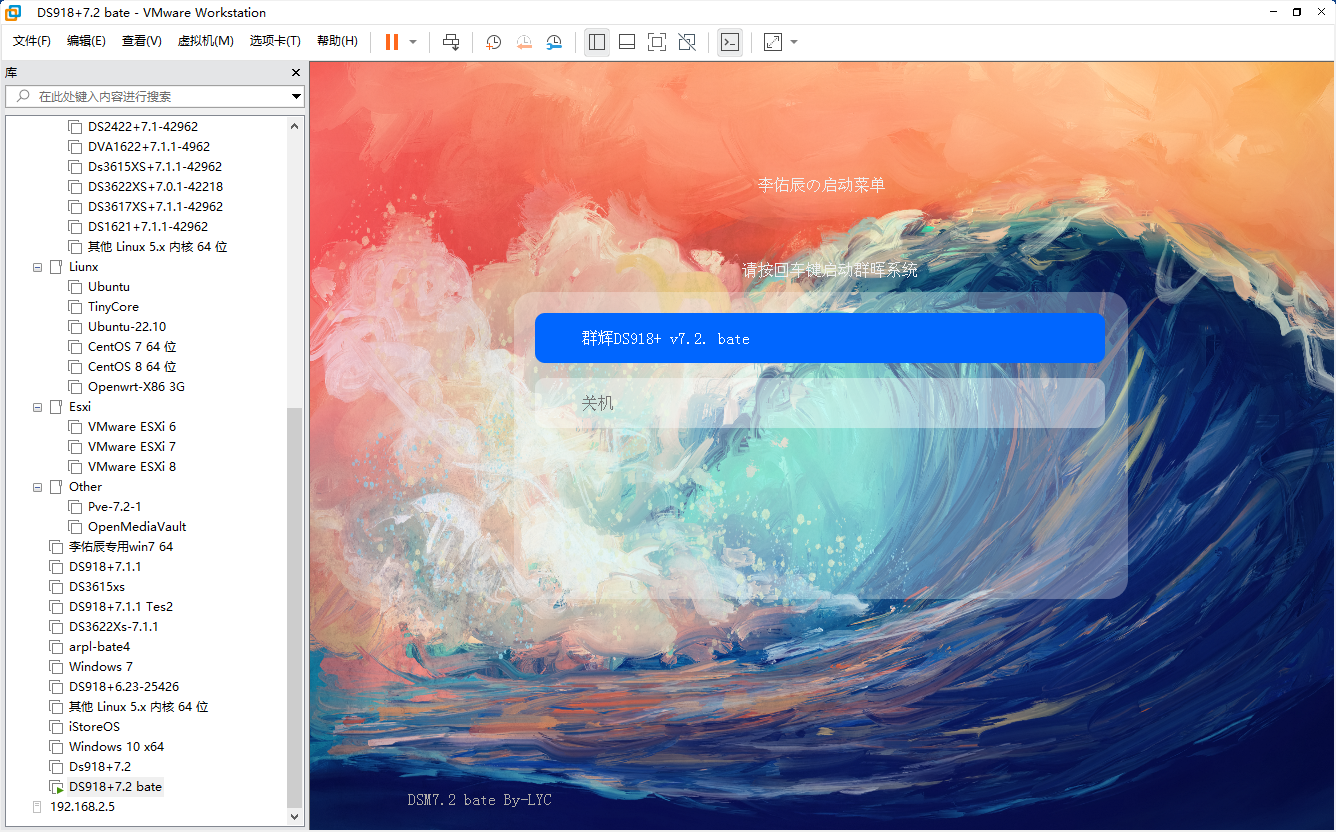
Task: Select Ds3615XS+7.1.1-42962 virtual machine
Action: (155, 167)
